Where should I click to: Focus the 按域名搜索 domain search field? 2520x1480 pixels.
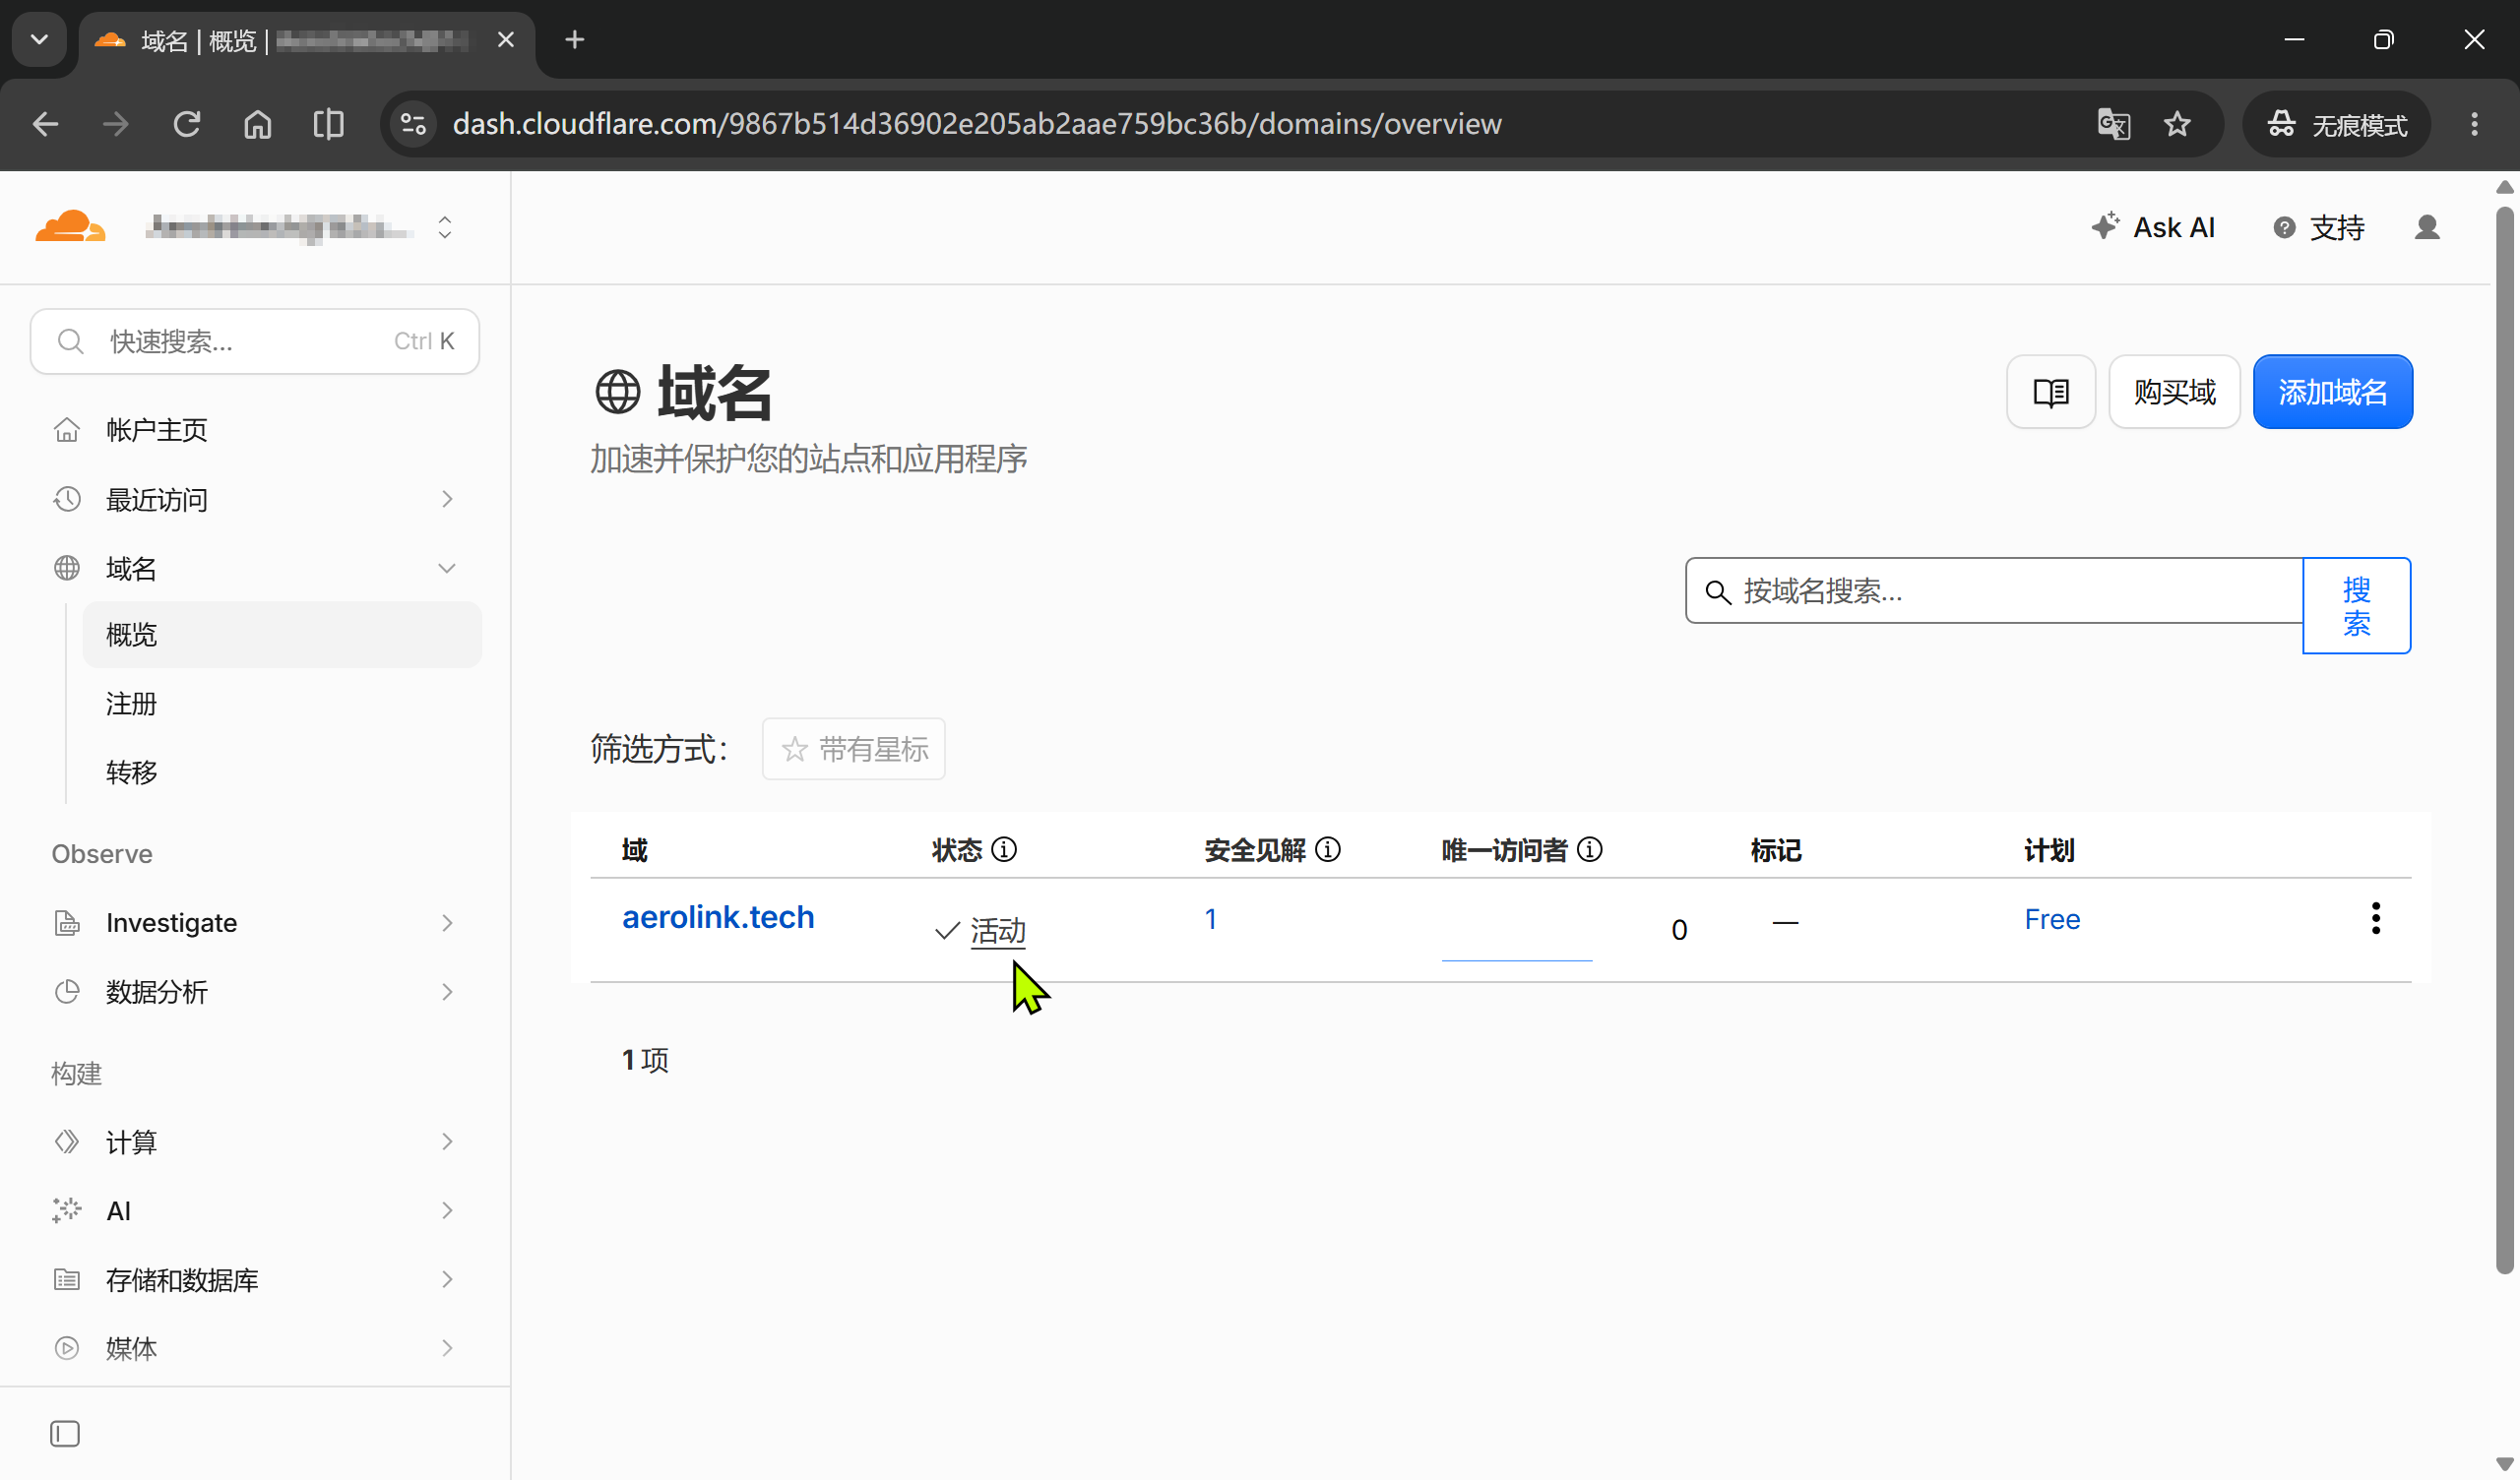tap(1994, 591)
